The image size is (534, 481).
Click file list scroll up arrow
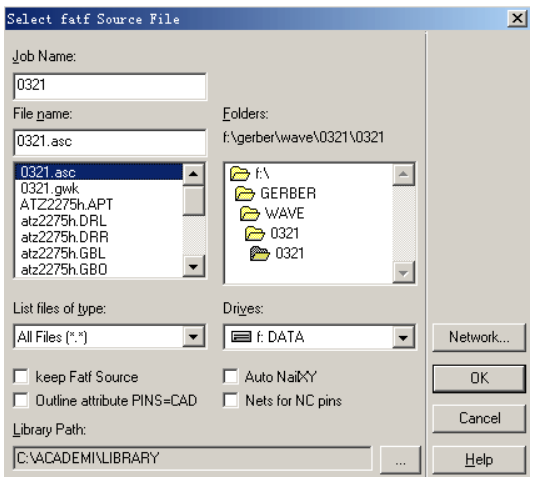[x=193, y=174]
